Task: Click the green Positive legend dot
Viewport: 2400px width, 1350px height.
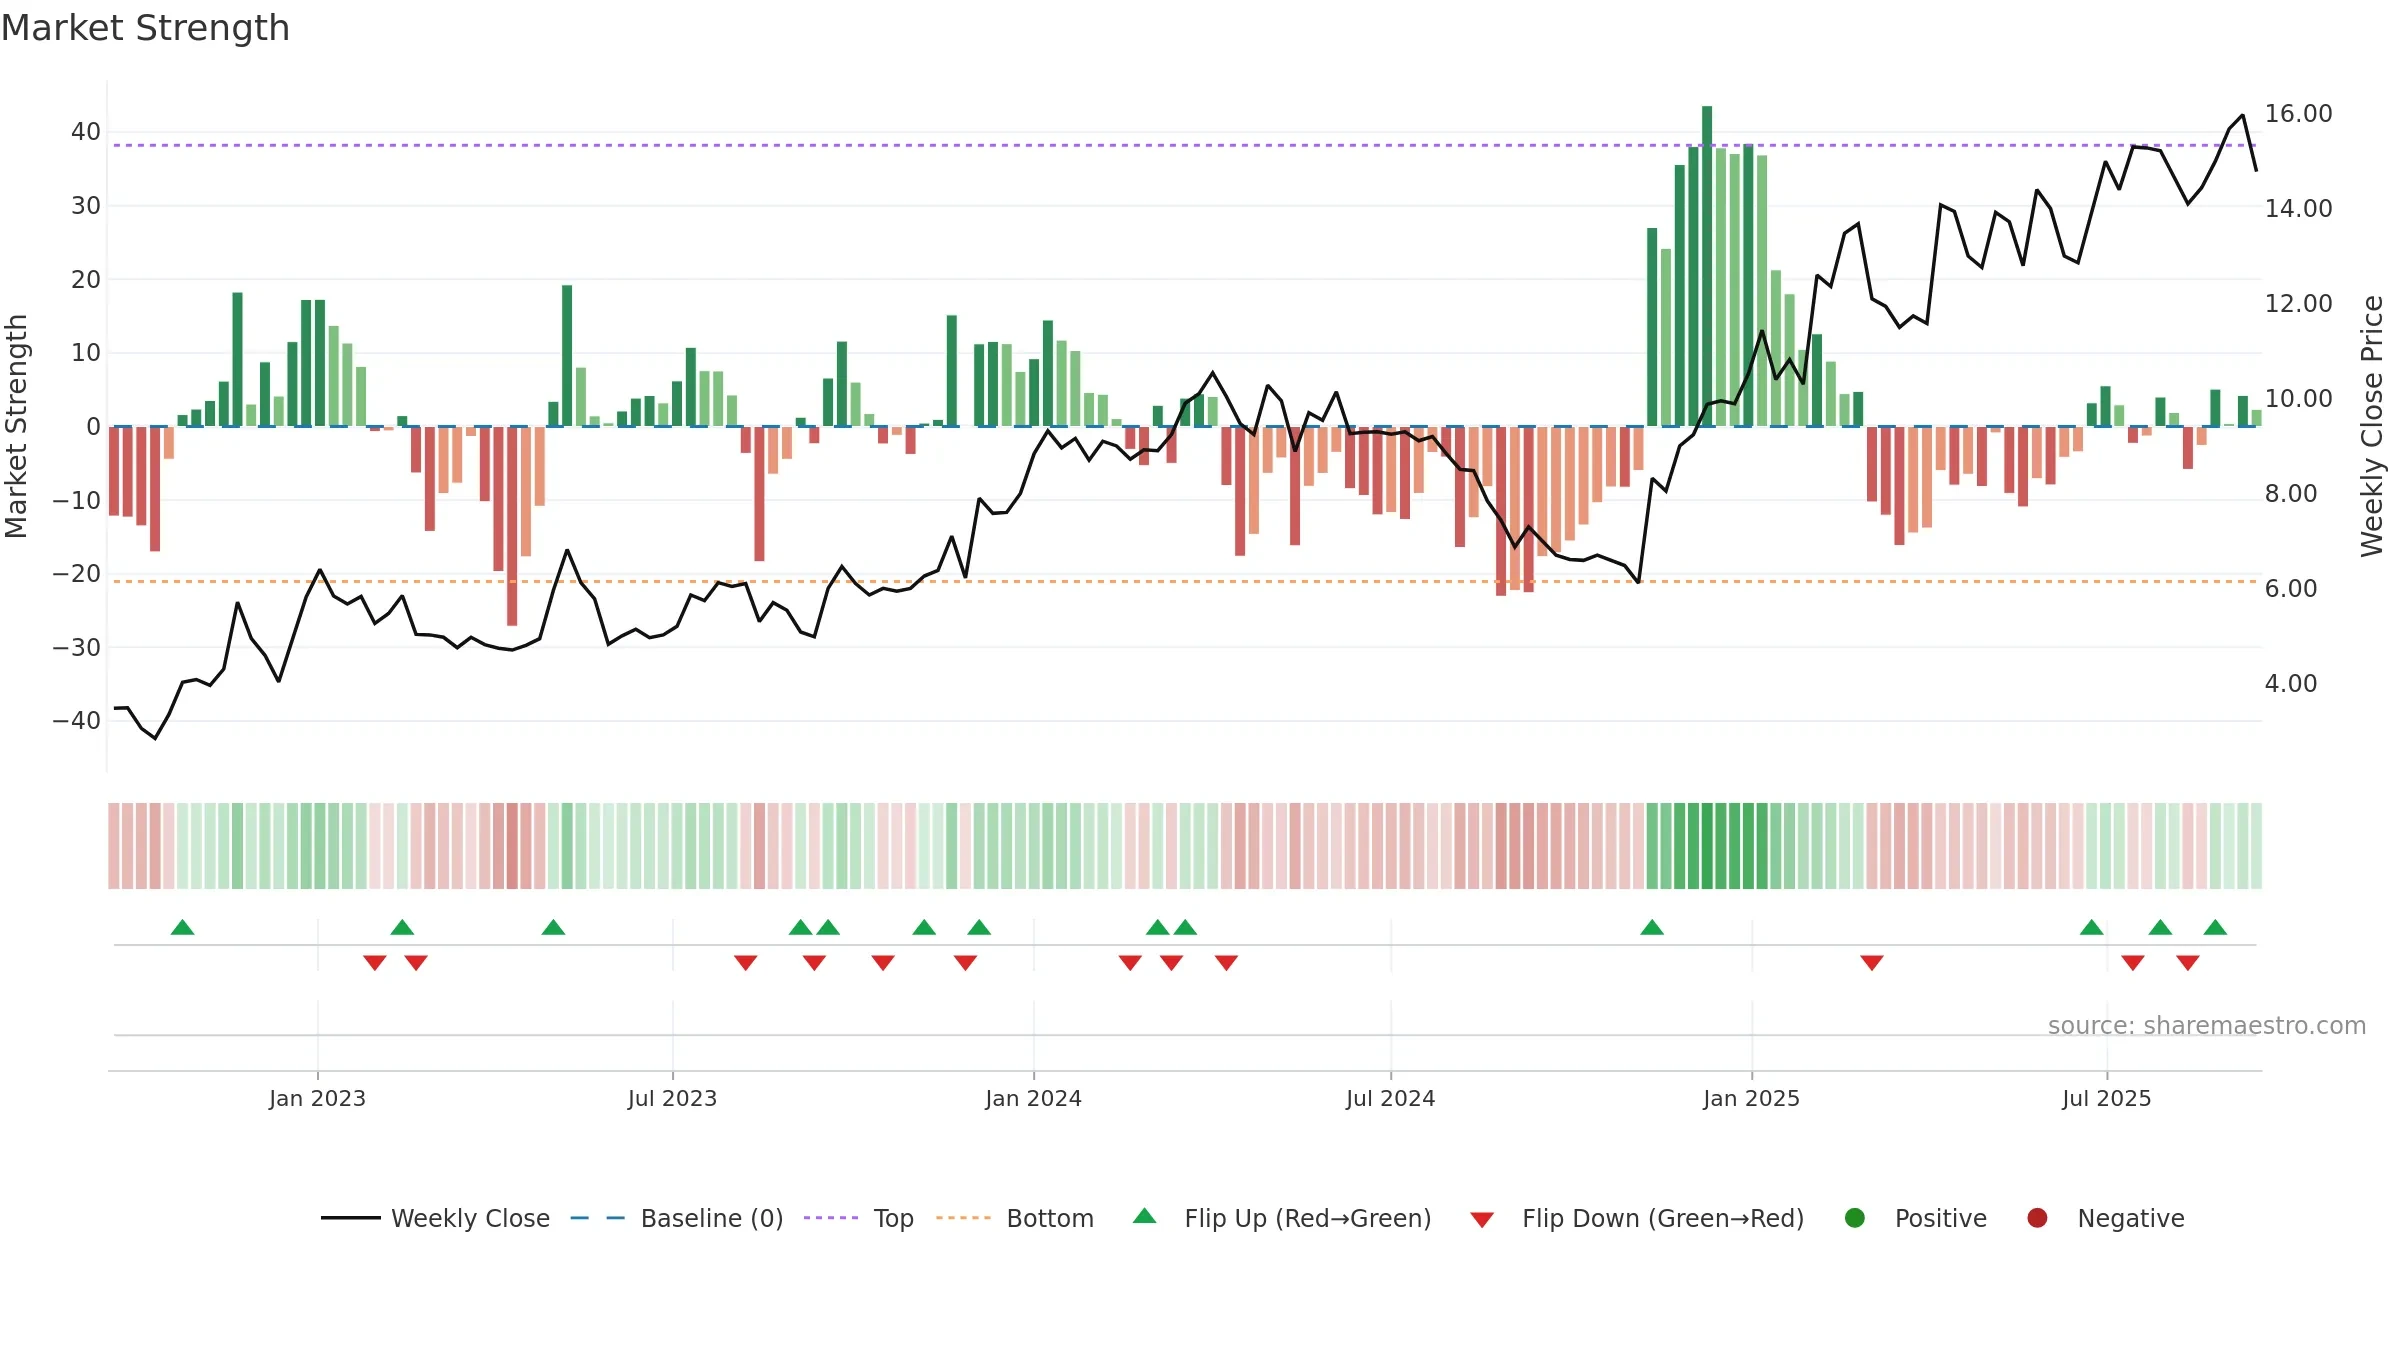Action: click(1855, 1218)
